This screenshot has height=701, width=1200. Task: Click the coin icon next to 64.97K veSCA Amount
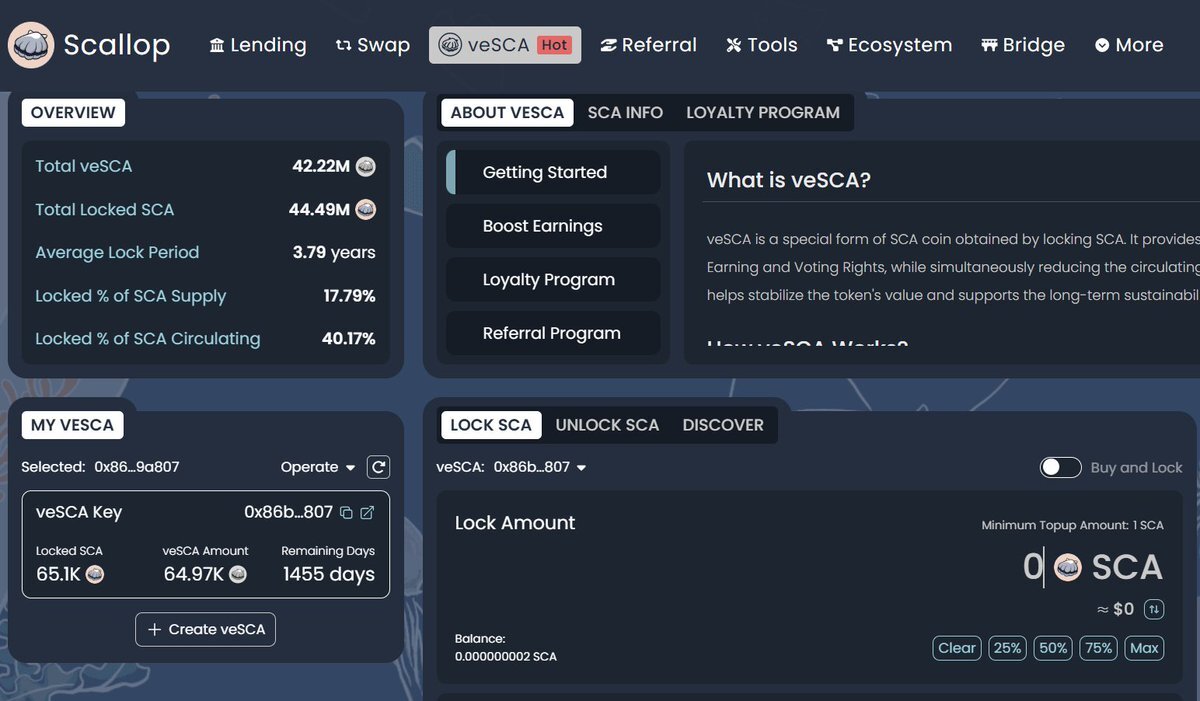(238, 574)
